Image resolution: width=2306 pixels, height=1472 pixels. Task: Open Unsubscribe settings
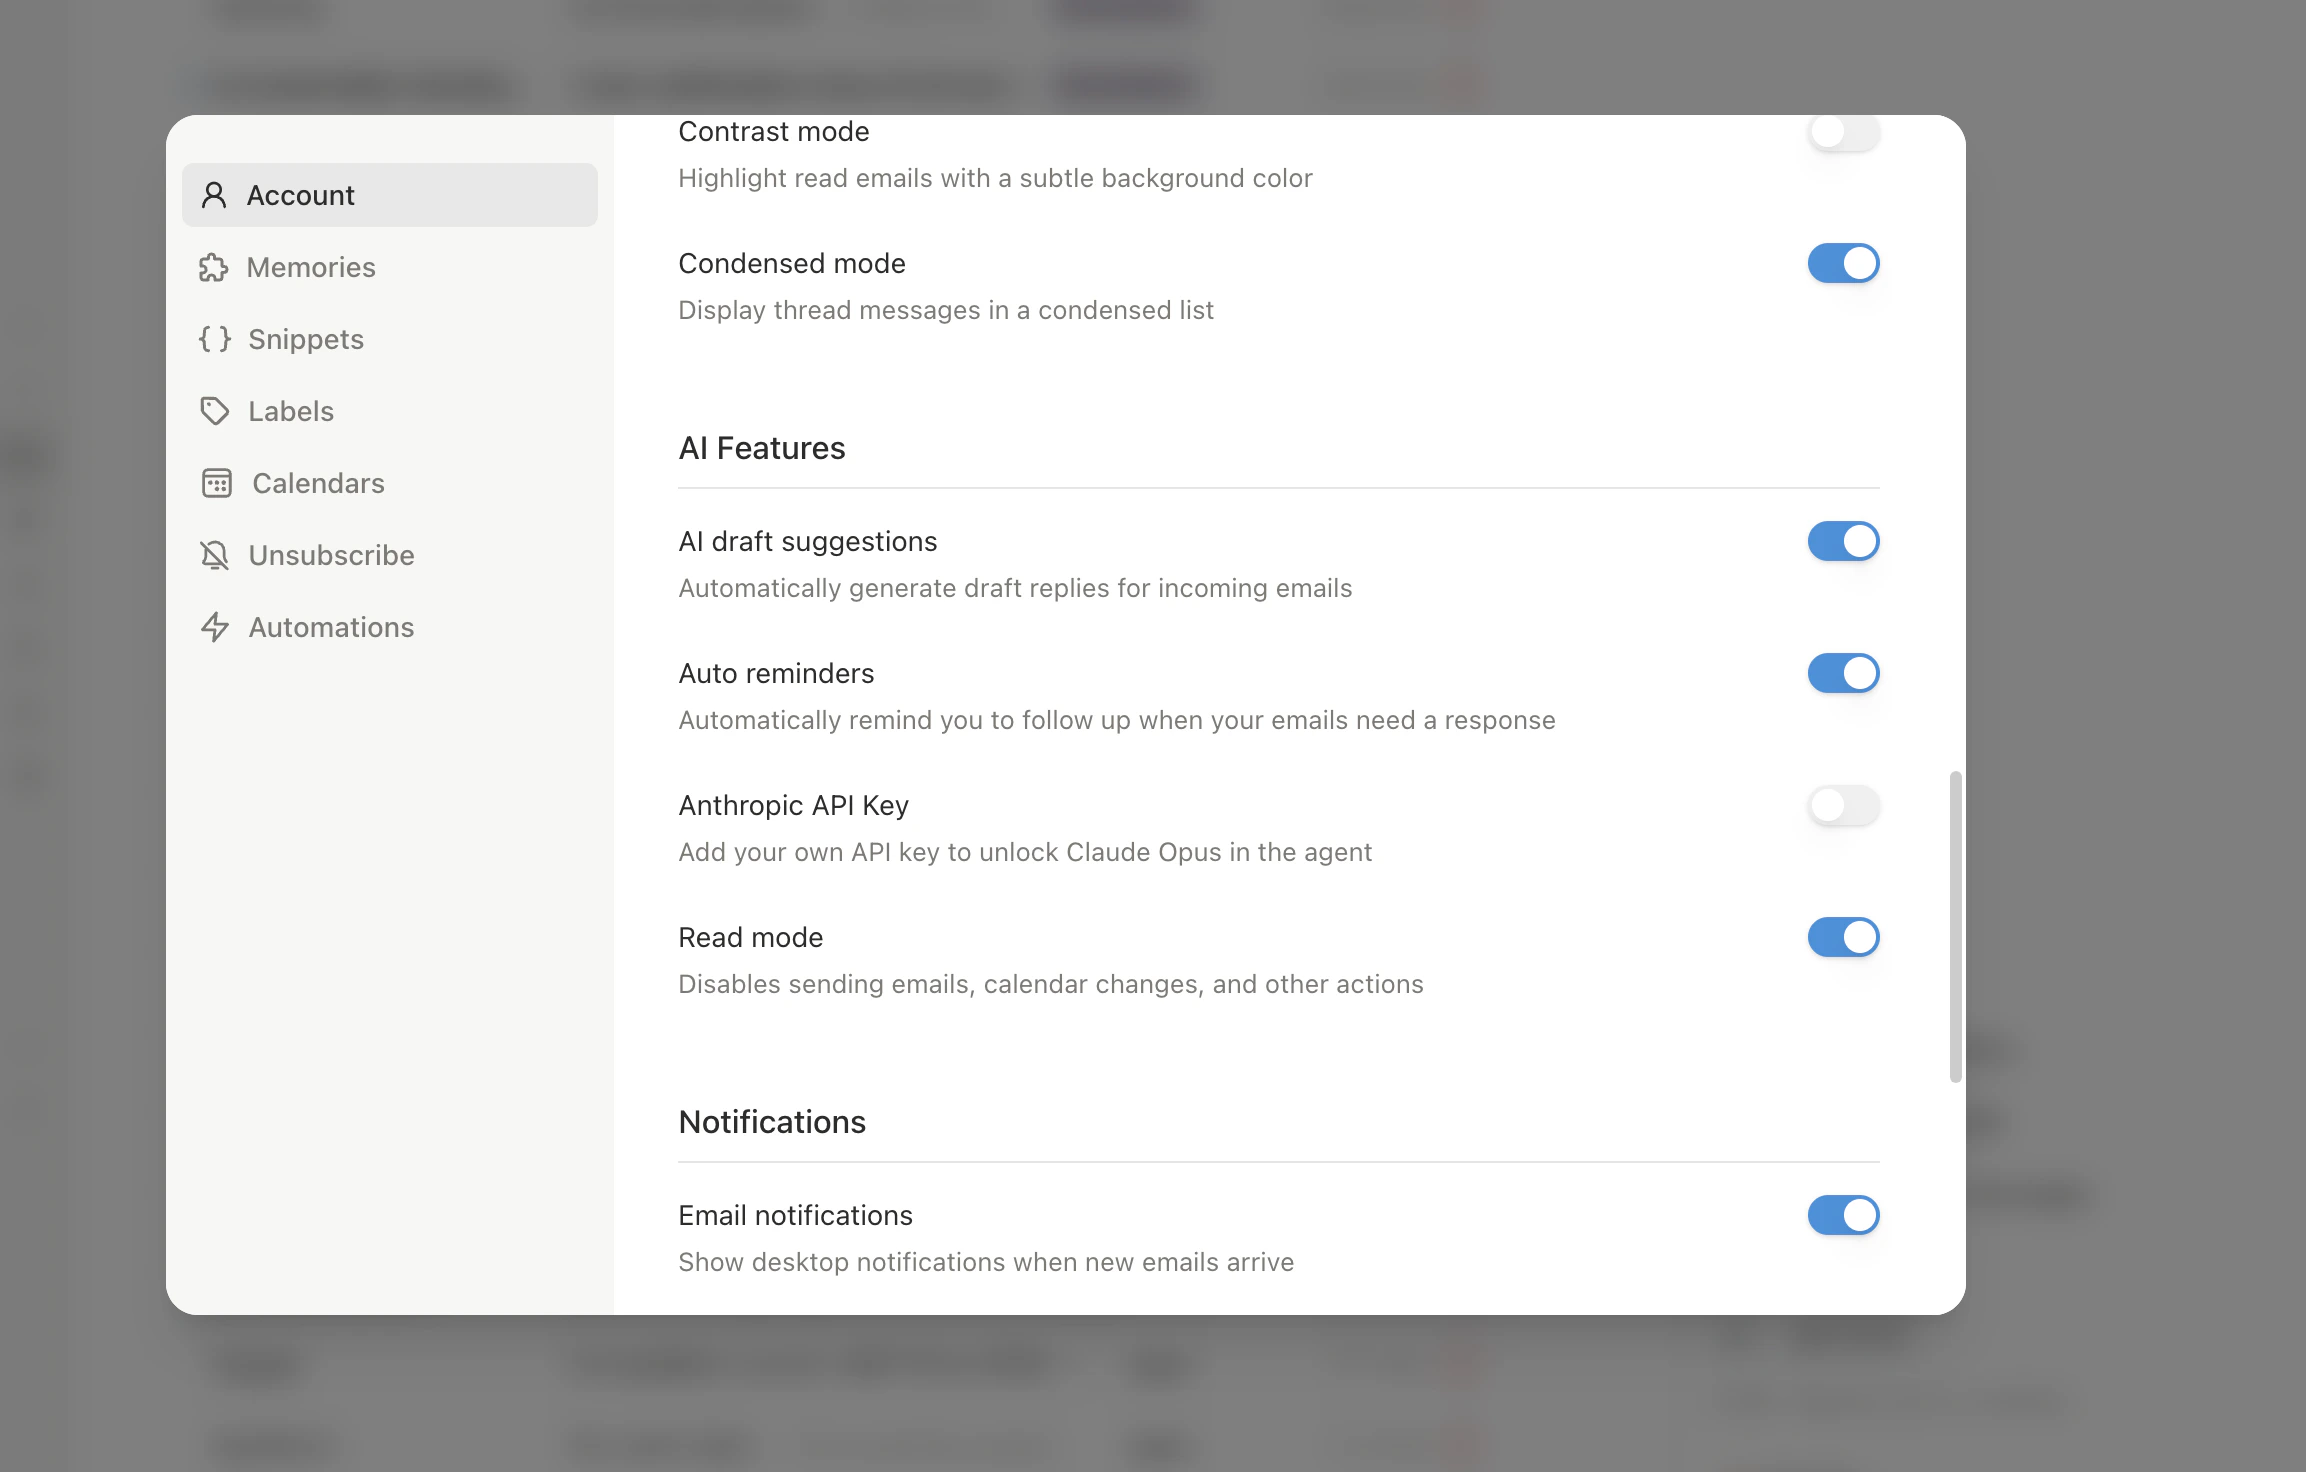pyautogui.click(x=331, y=555)
